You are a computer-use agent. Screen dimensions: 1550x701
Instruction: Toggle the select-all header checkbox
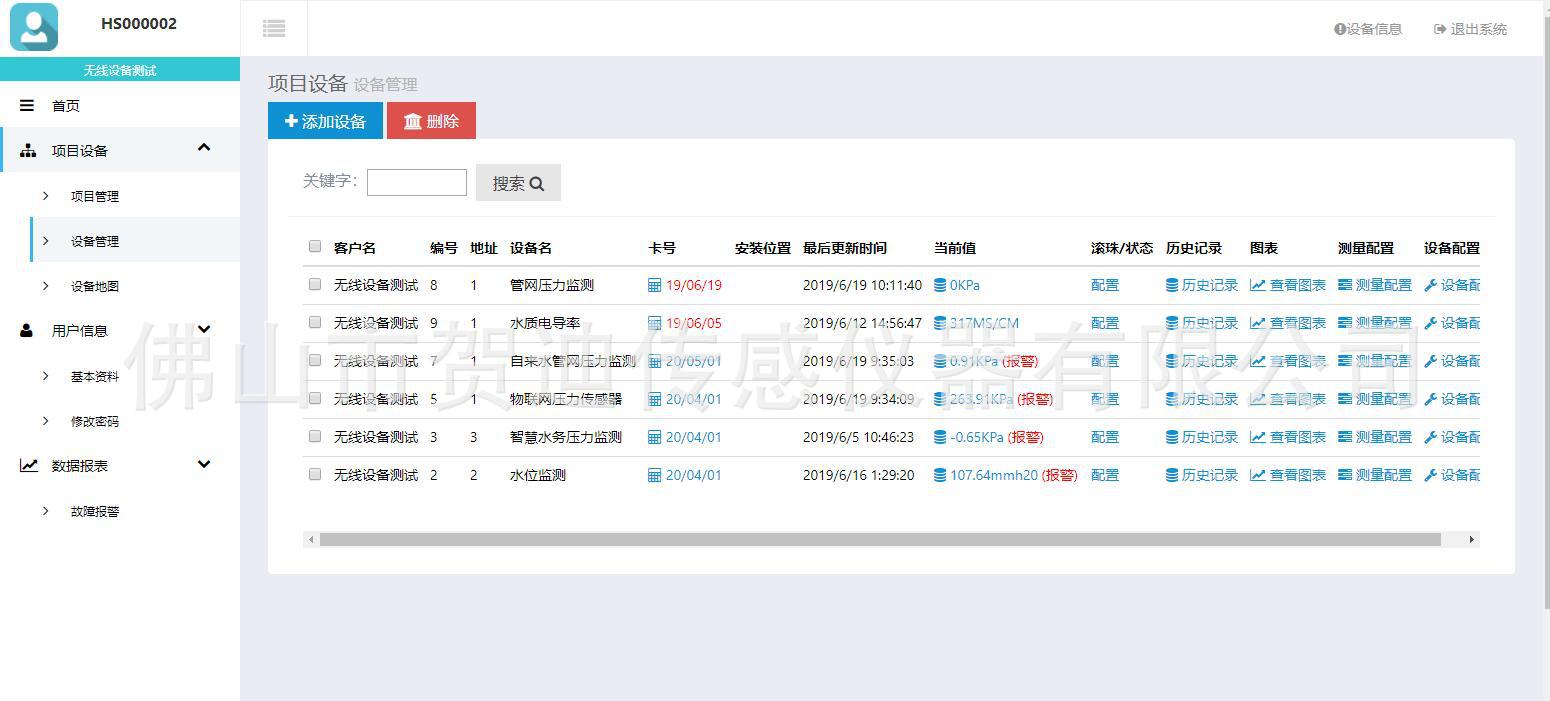(x=315, y=246)
